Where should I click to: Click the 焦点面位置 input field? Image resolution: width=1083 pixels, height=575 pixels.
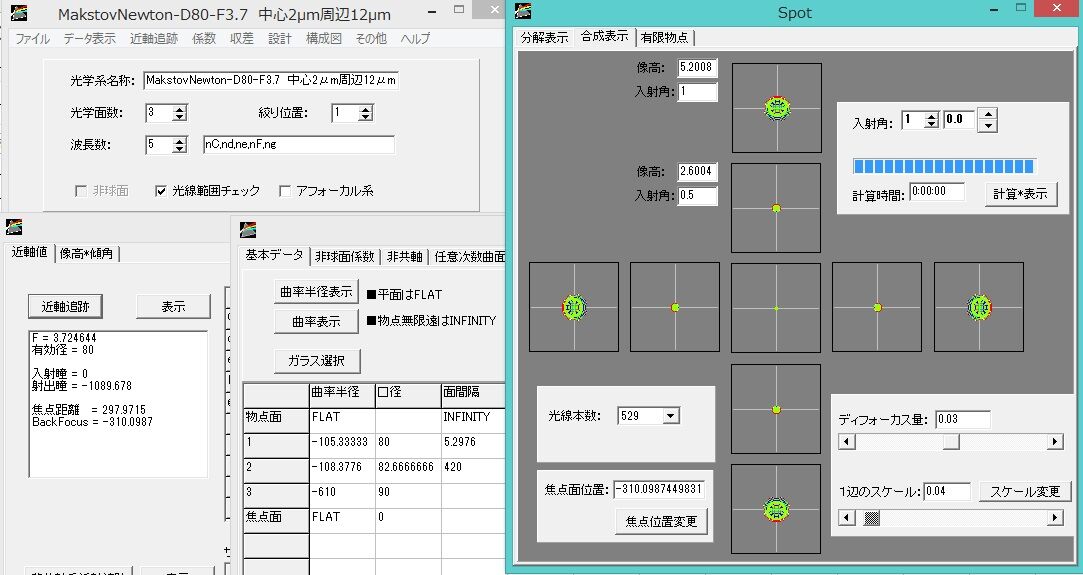click(x=659, y=489)
